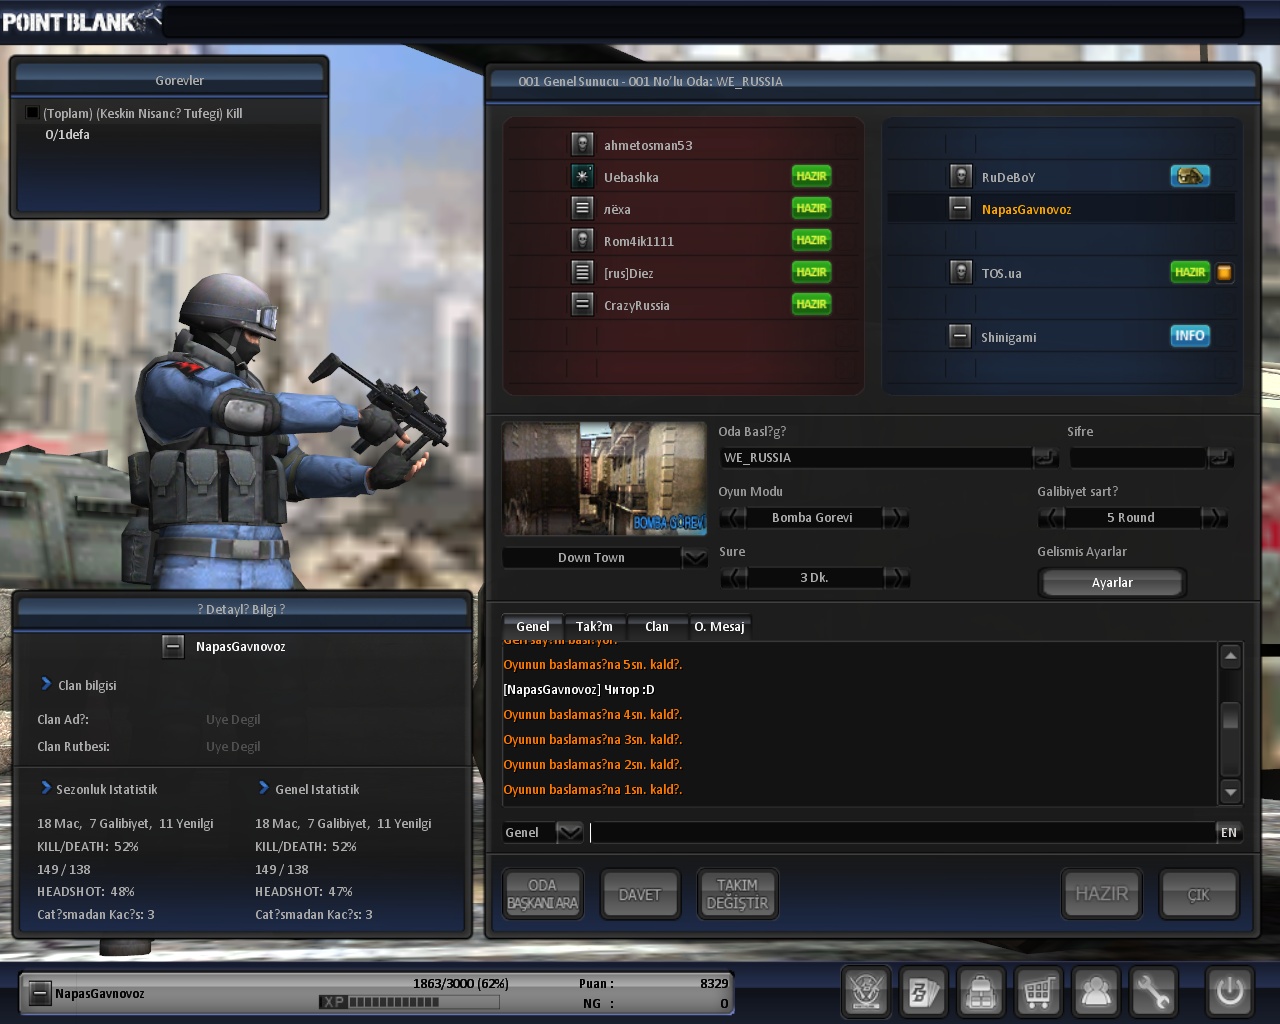This screenshot has width=1280, height=1024.
Task: Click the tank icon next to RuDeBoY
Action: pos(1190,177)
